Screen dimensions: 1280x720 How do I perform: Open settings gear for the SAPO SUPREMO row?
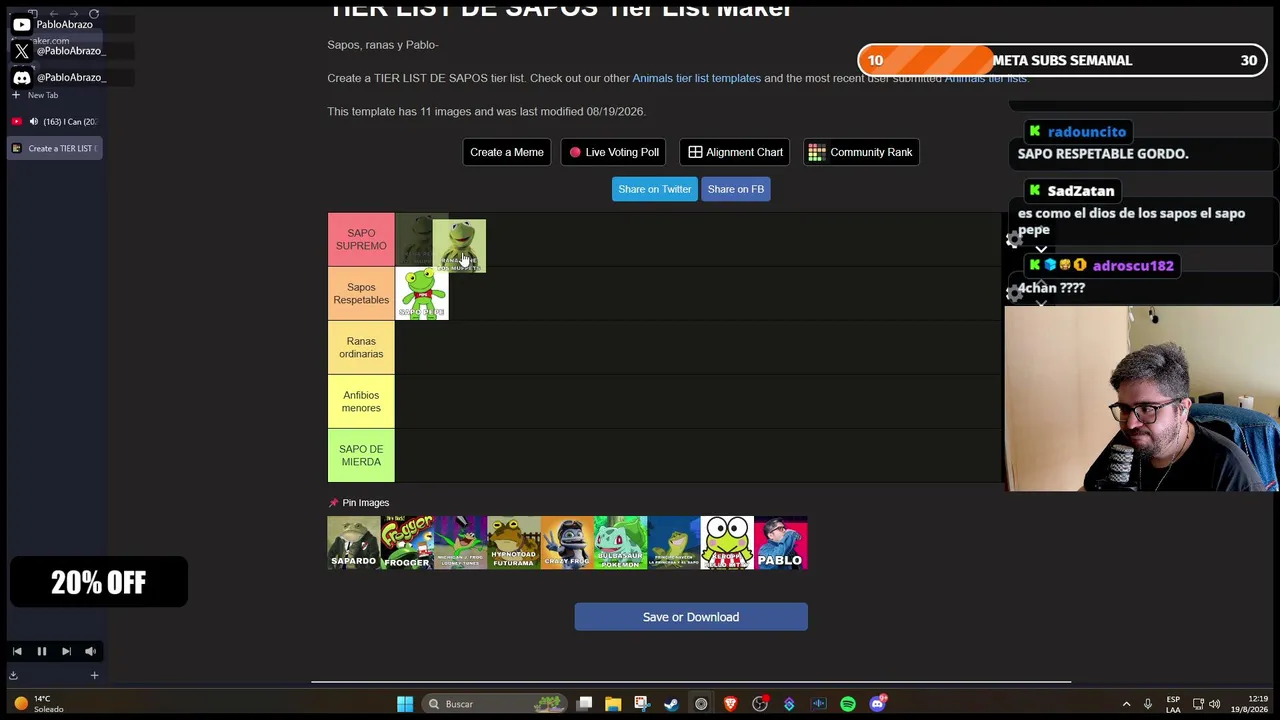tap(1014, 239)
